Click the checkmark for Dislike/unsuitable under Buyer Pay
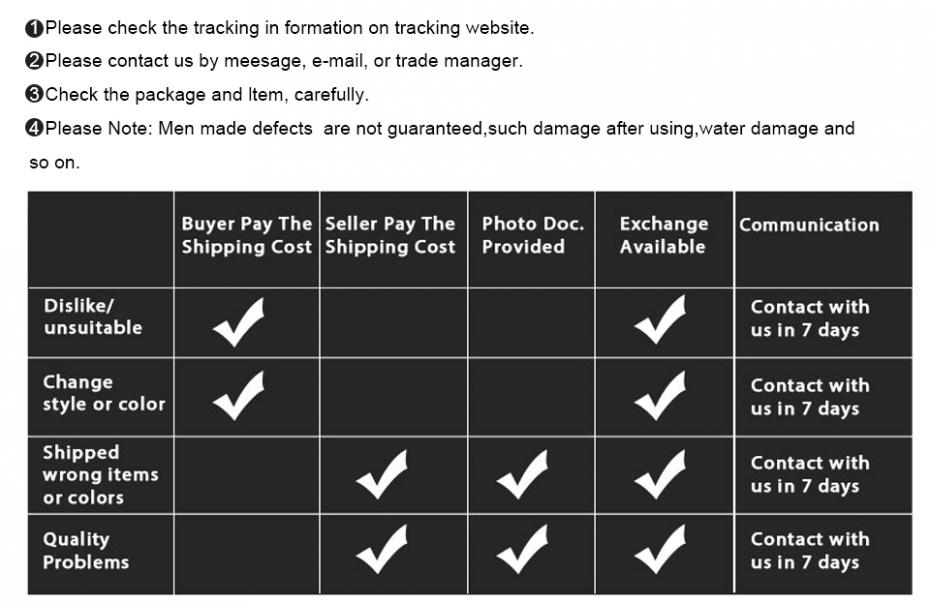The image size is (930, 604). (x=238, y=322)
